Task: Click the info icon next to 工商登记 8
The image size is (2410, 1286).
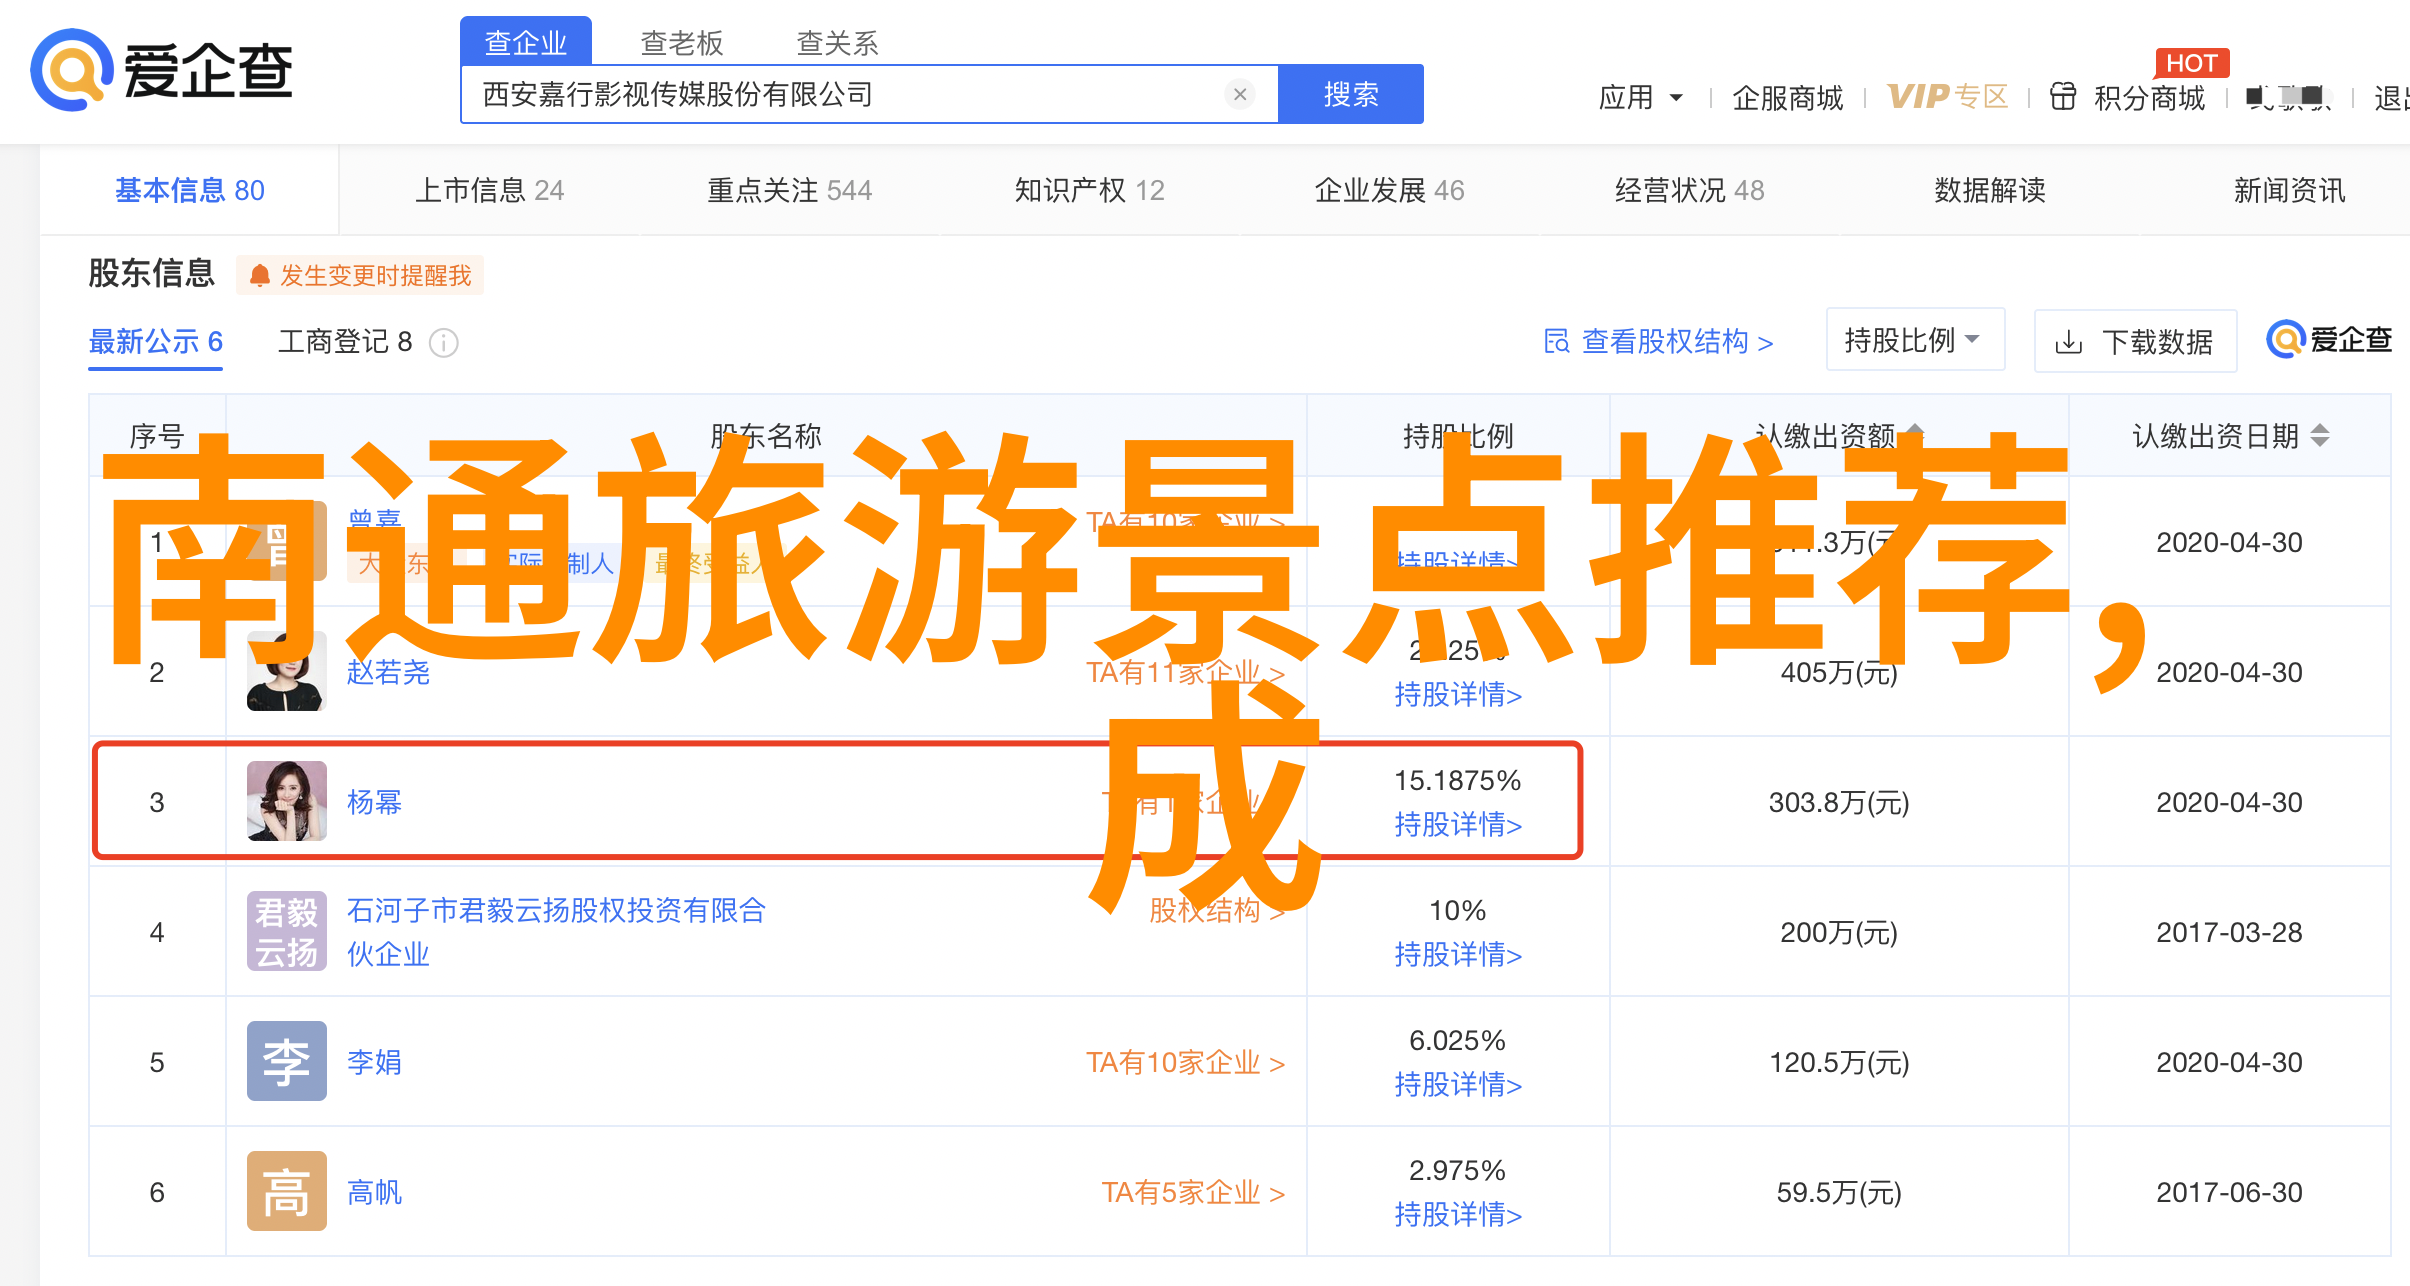Action: point(444,343)
